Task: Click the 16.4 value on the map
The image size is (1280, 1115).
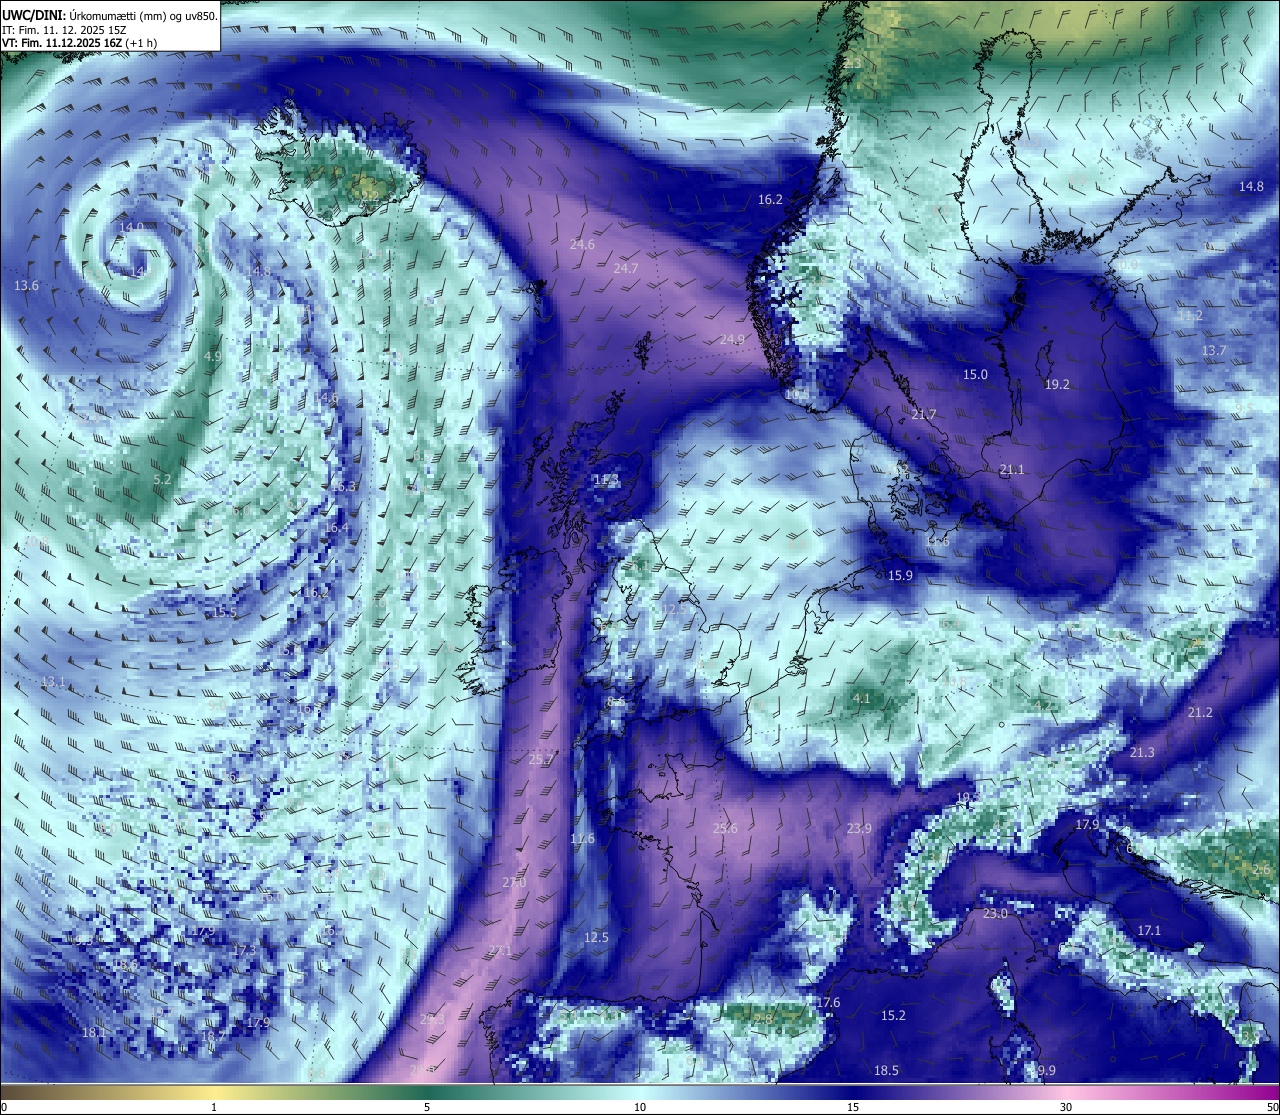Action: click(x=337, y=527)
